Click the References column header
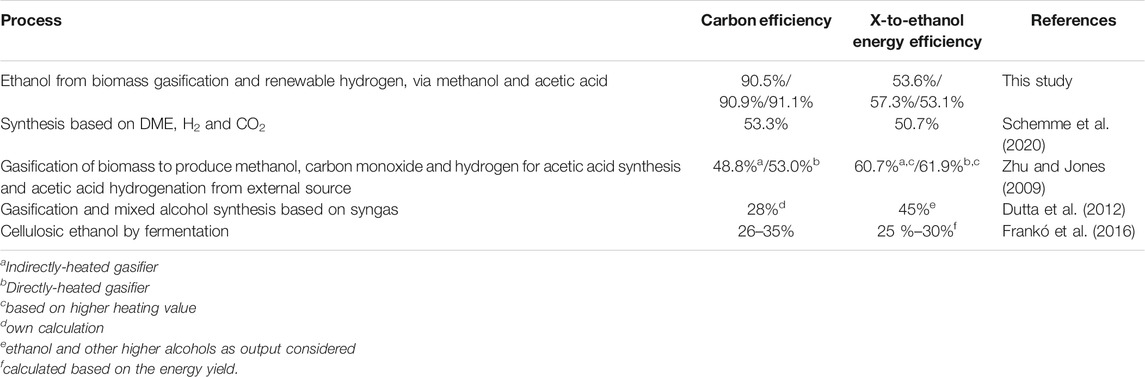 coord(1073,22)
